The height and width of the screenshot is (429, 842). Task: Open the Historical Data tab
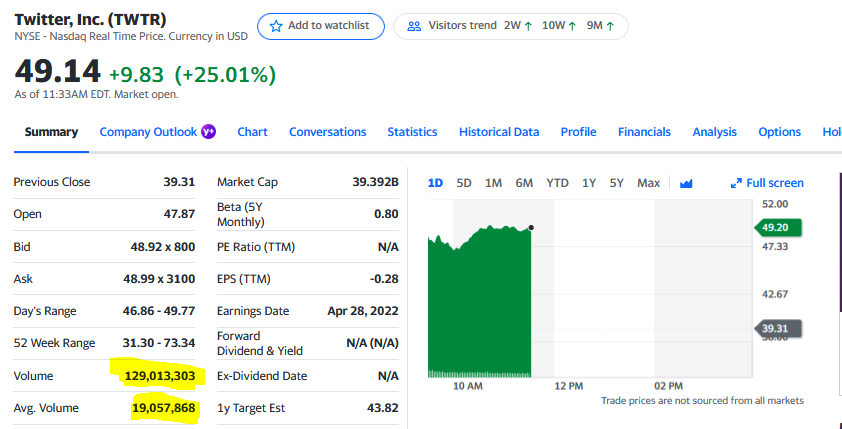(499, 132)
